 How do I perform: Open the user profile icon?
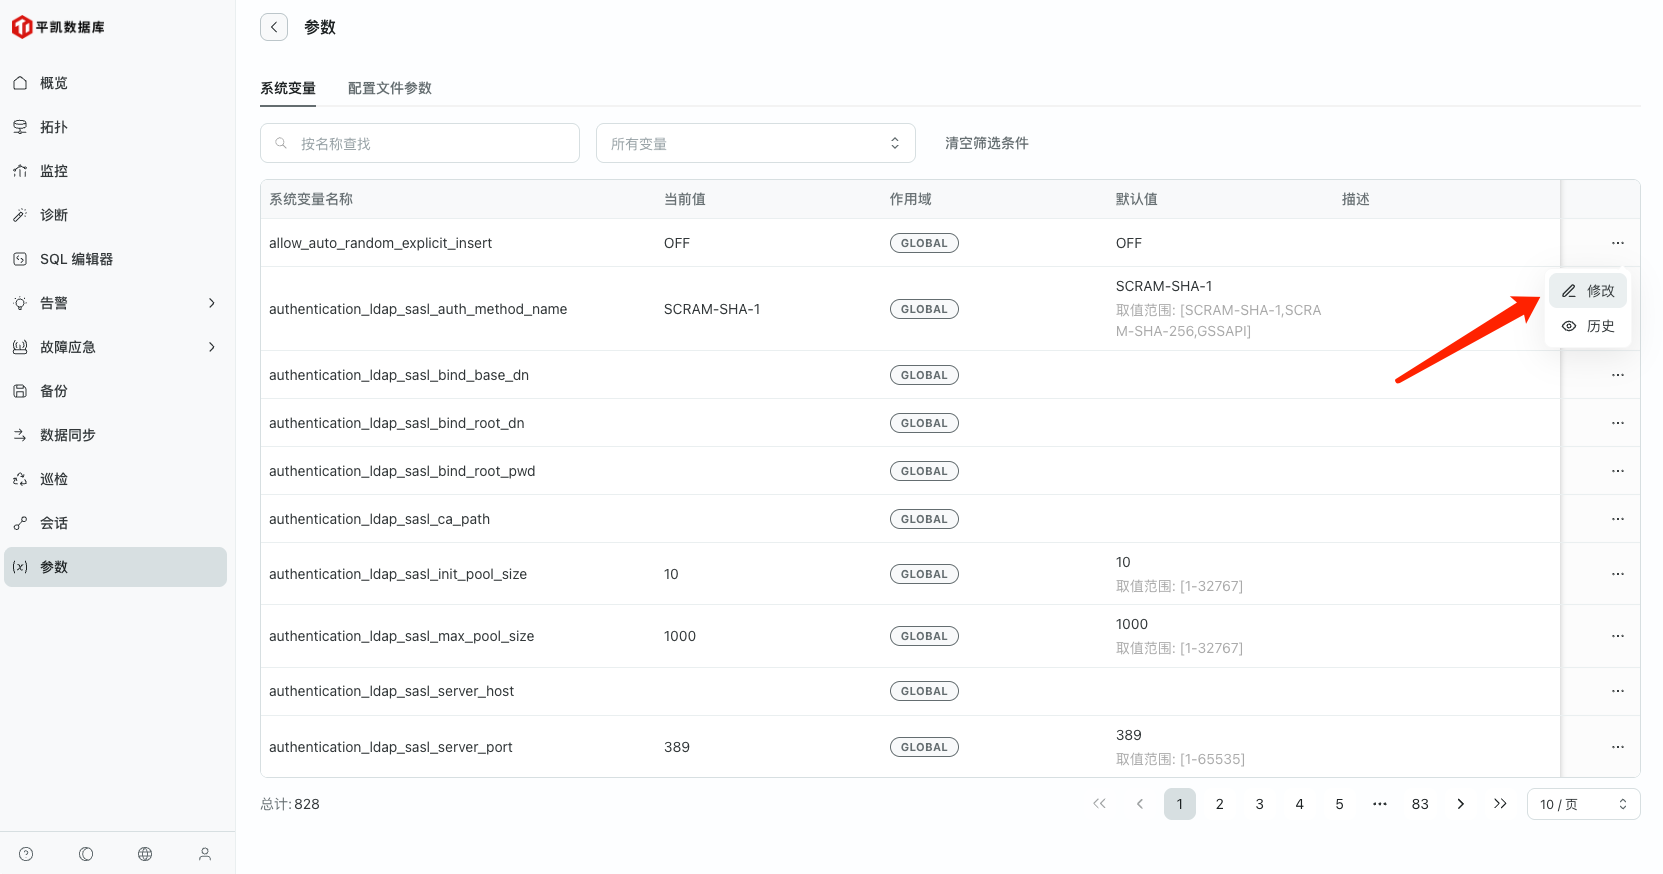tap(205, 854)
